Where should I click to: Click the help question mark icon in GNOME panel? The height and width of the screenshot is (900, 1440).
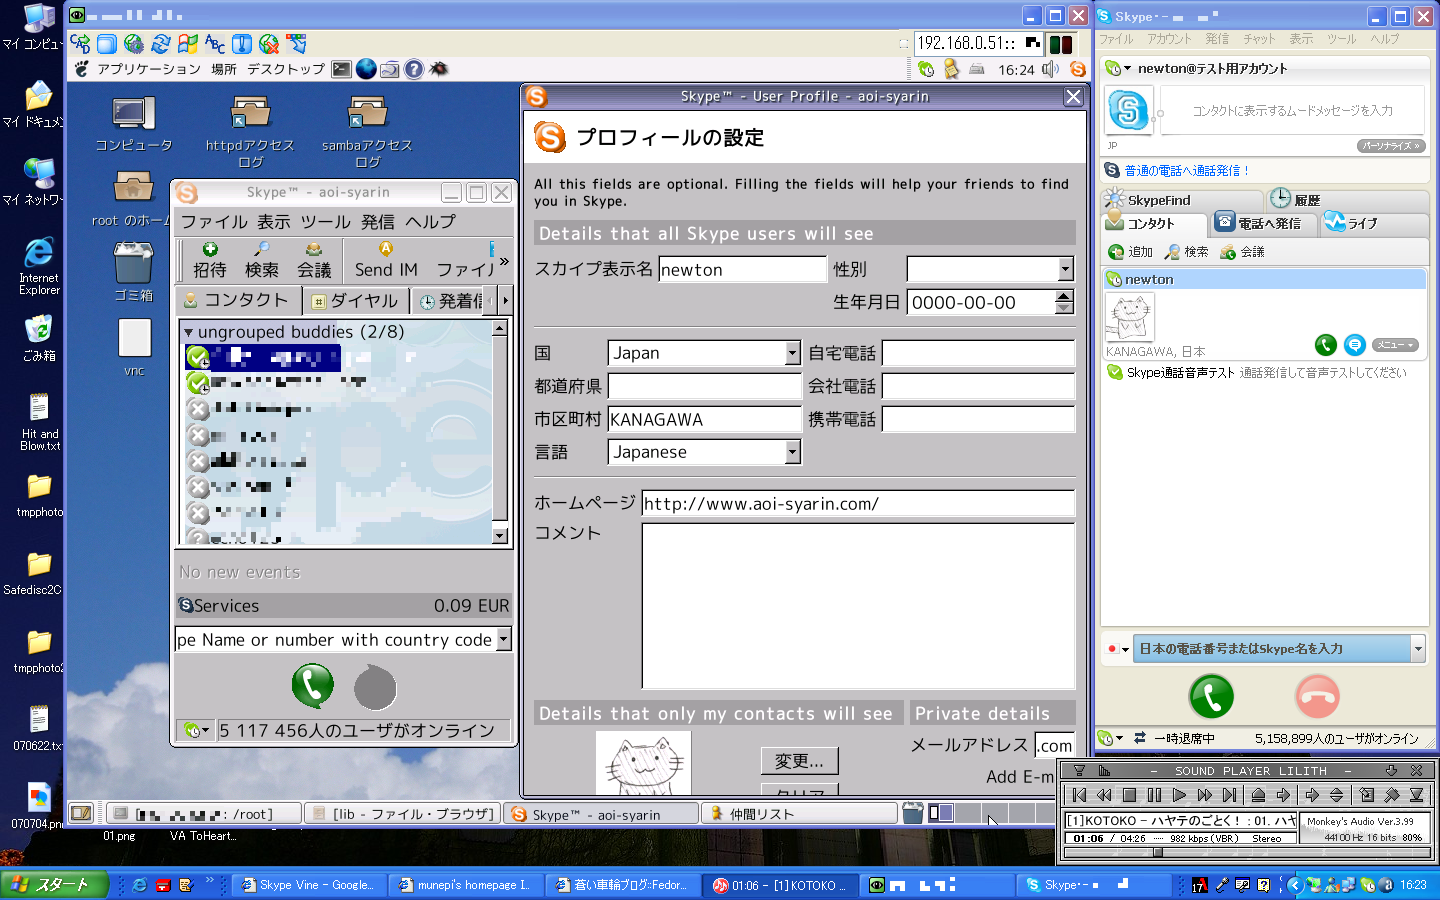tap(414, 69)
